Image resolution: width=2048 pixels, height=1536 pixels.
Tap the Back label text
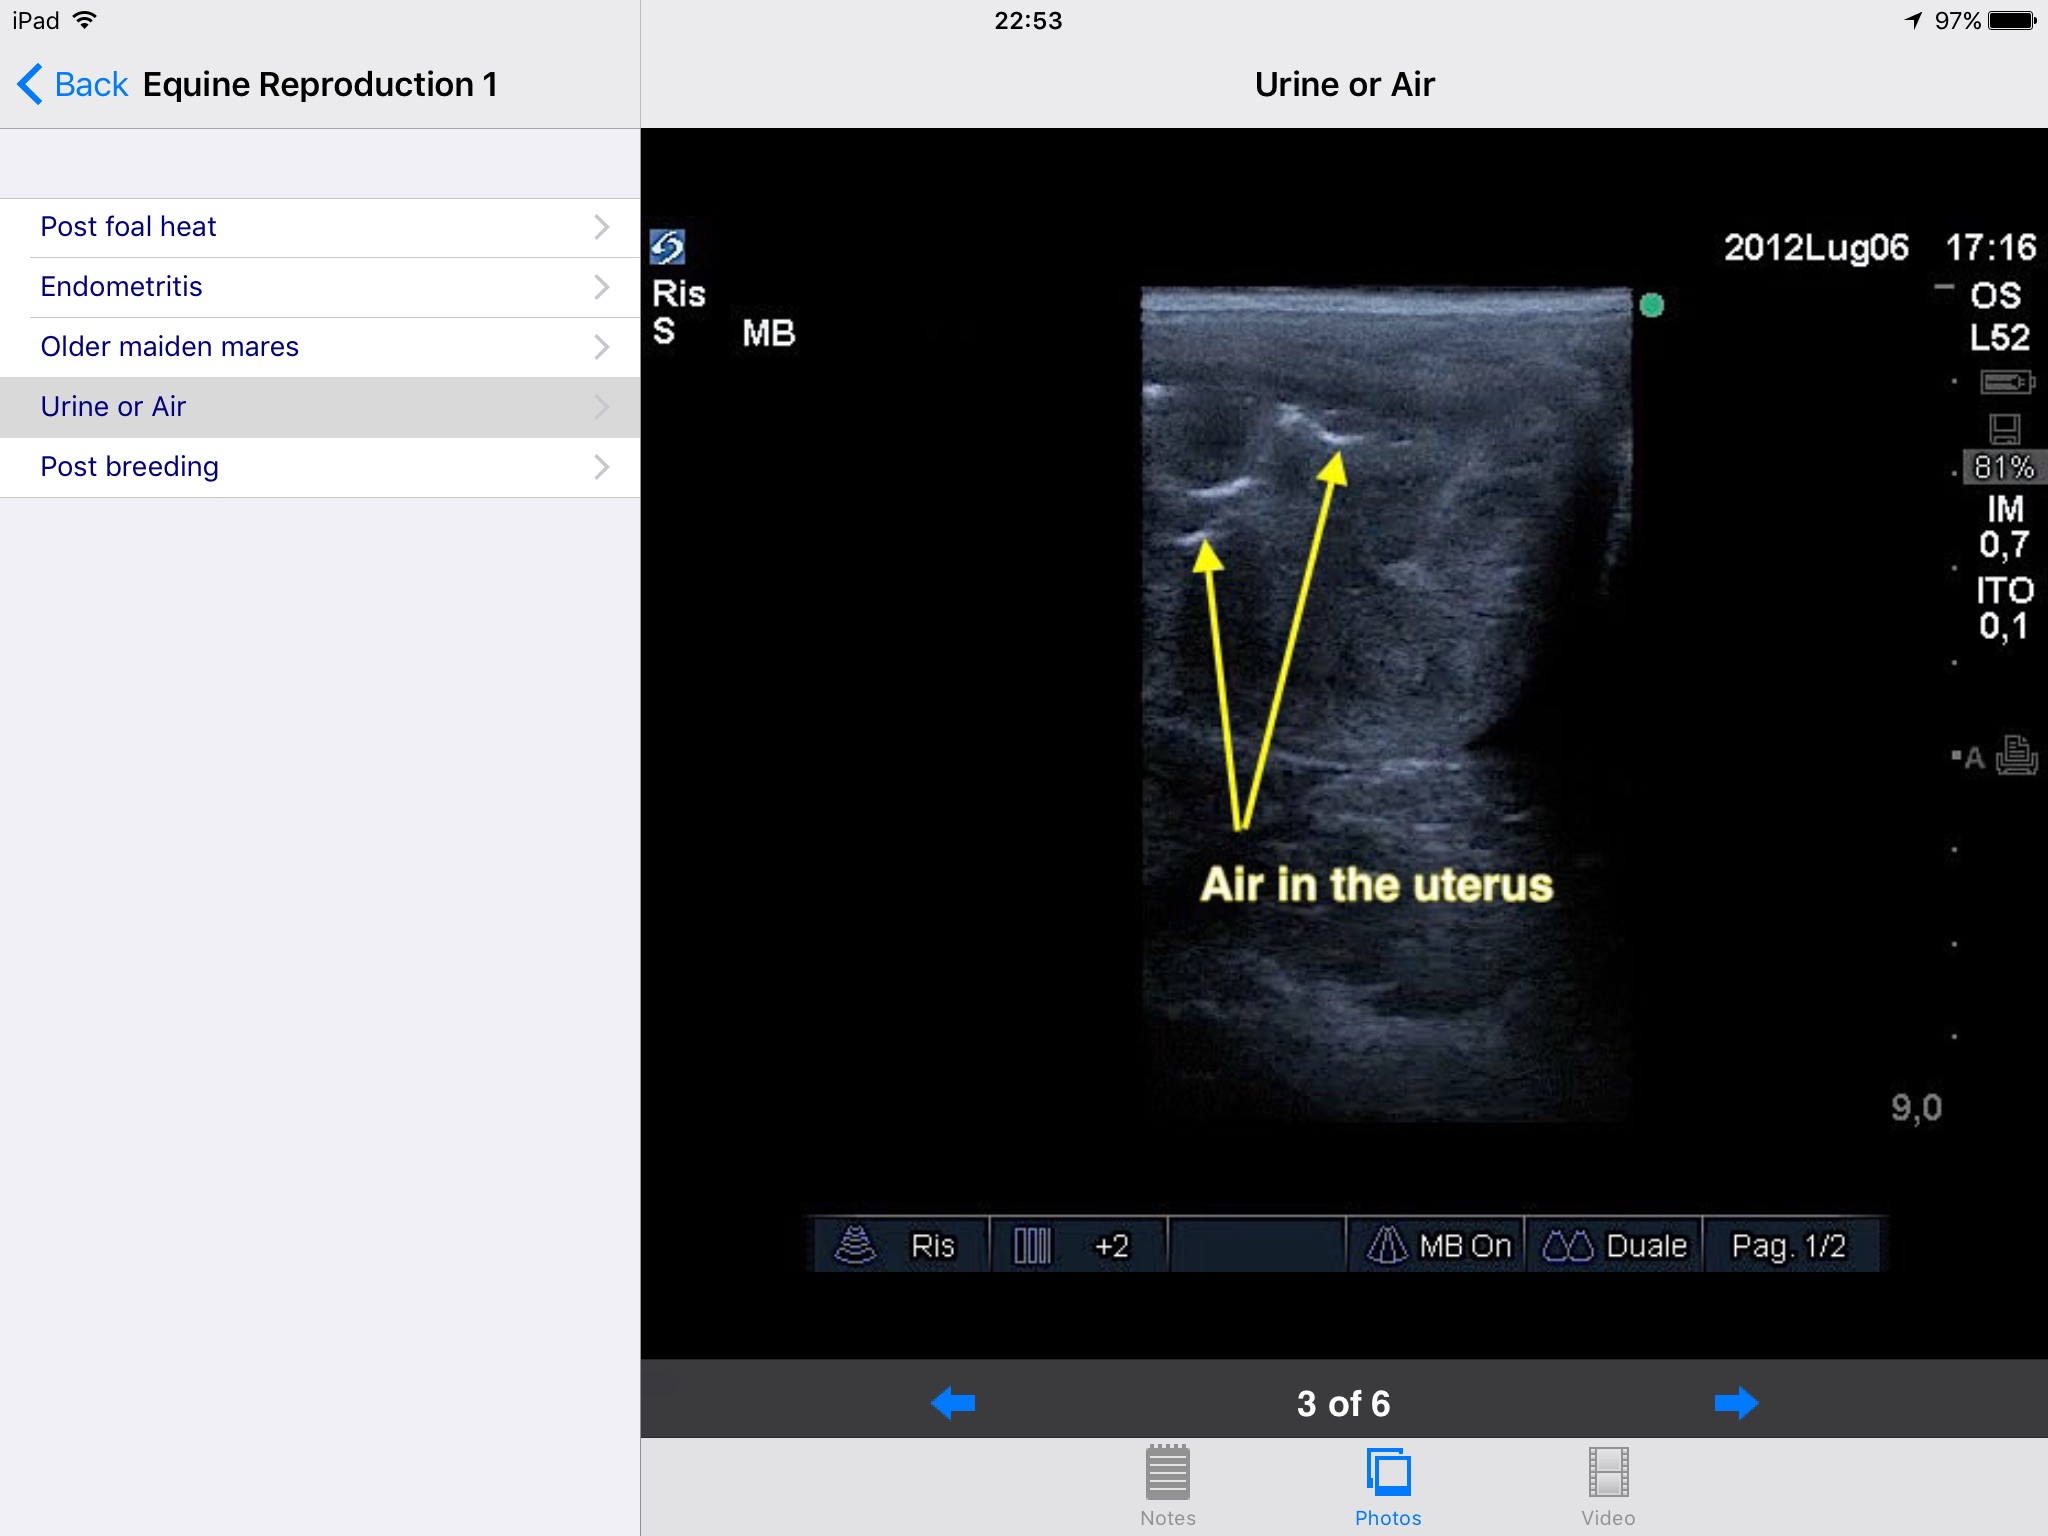(91, 84)
